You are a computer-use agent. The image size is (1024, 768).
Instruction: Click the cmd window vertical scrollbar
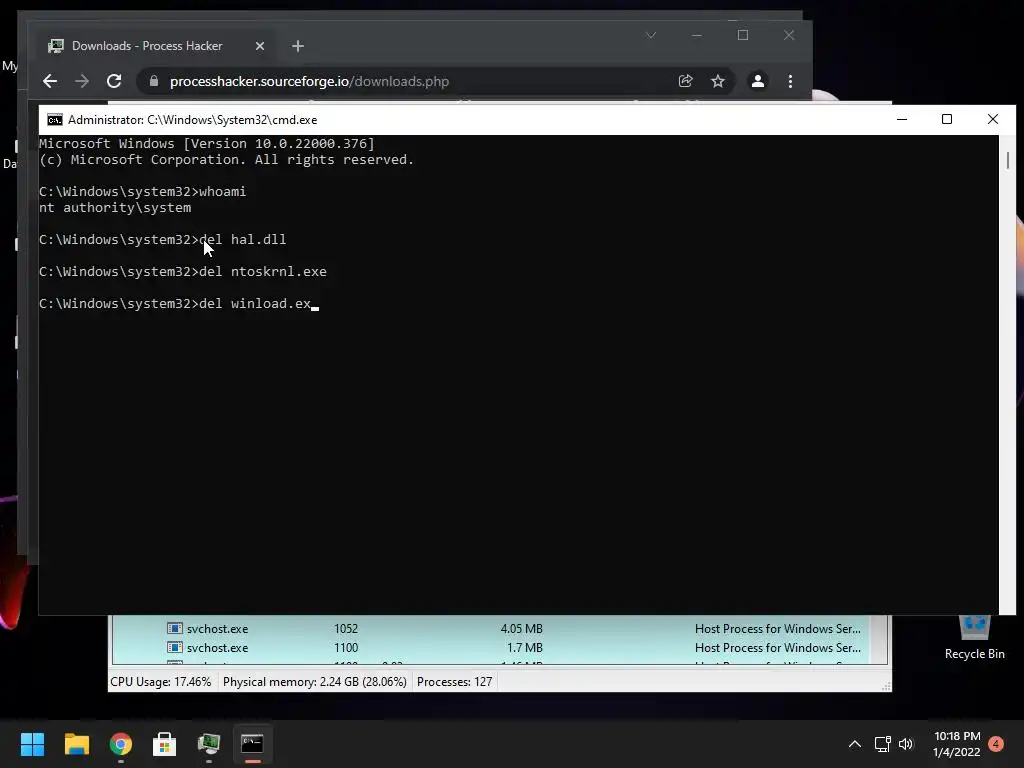(x=1007, y=374)
